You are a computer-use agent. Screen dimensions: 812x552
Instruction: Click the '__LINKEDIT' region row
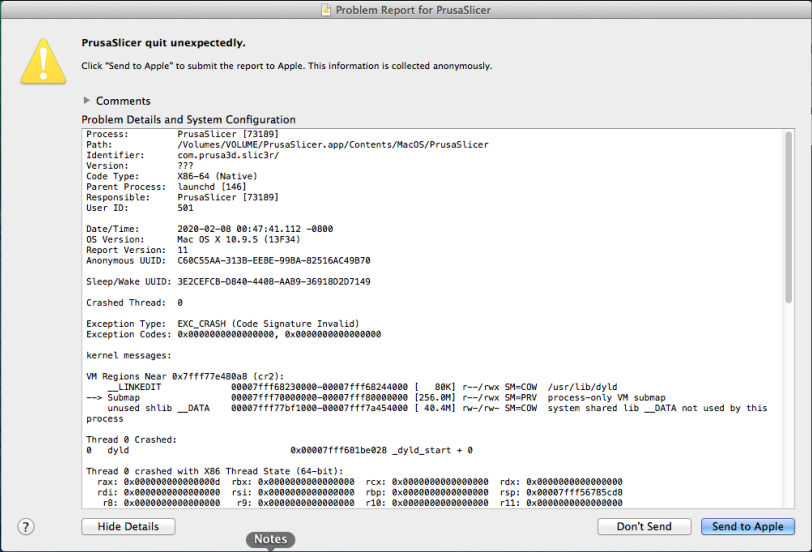pyautogui.click(x=362, y=387)
